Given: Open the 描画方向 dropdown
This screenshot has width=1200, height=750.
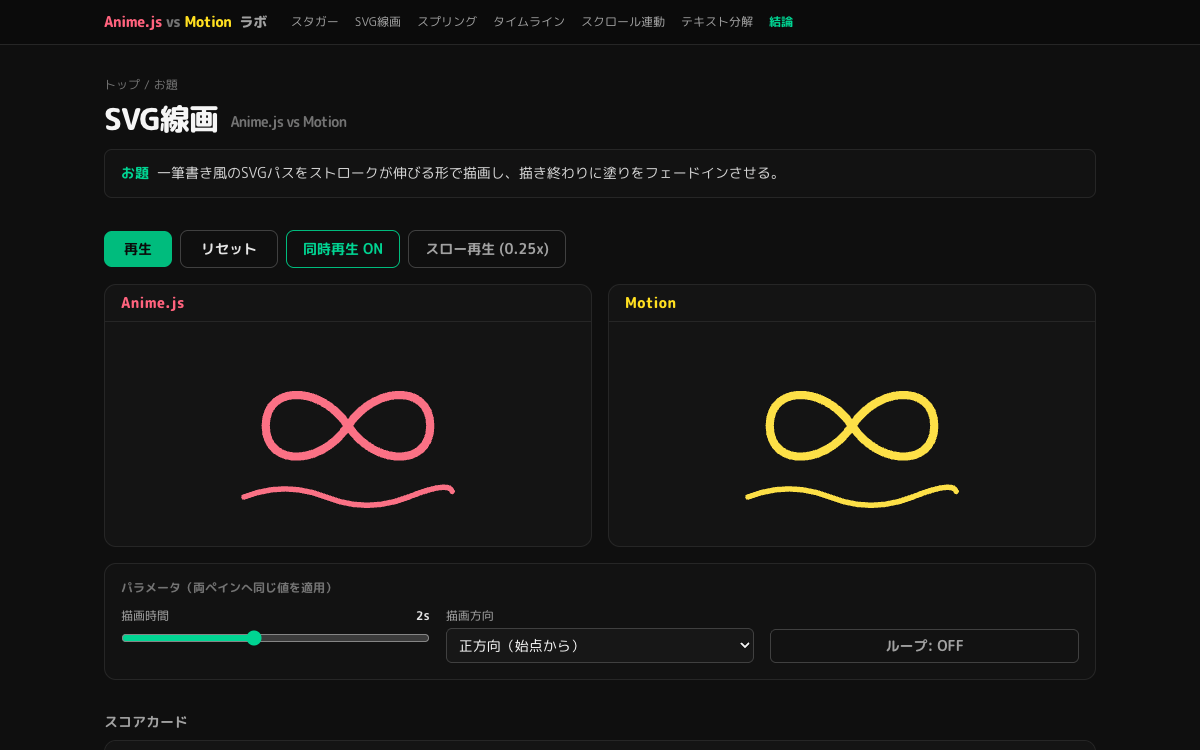Looking at the screenshot, I should click(x=600, y=646).
